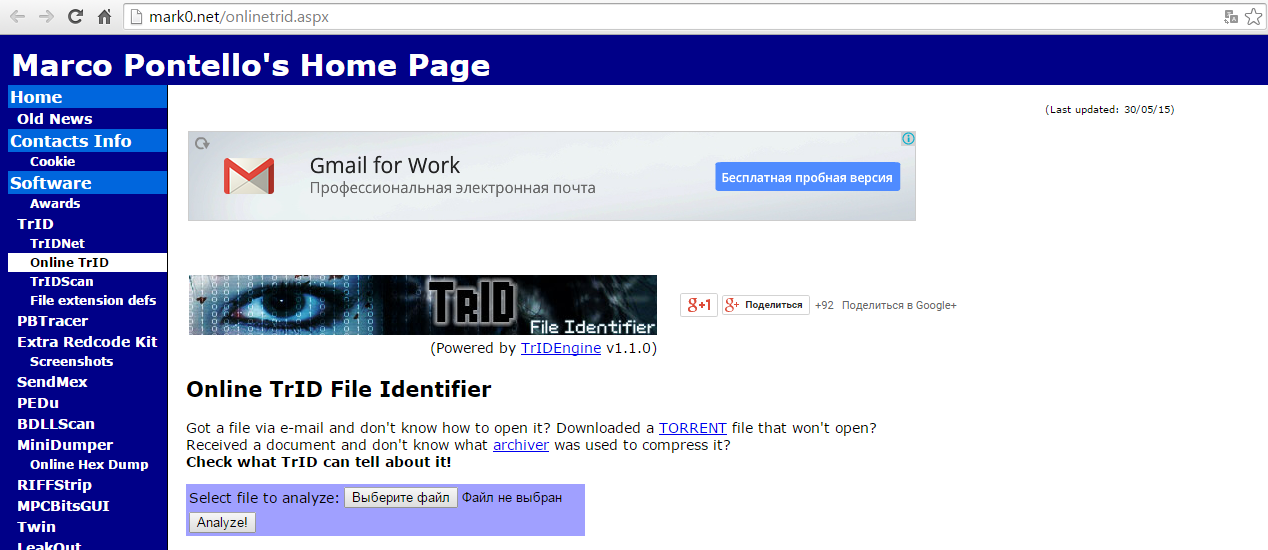1268x550 pixels.
Task: Open Home in the sidebar
Action: pos(87,97)
